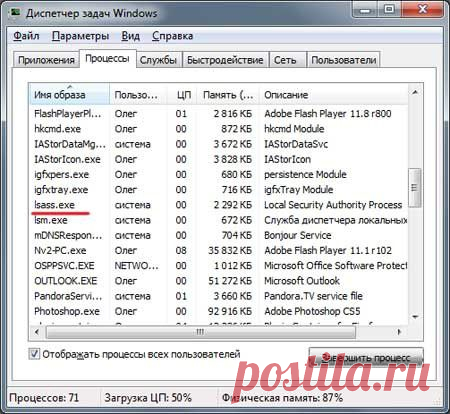Select the IAStorDataMg... process
This screenshot has width=450, height=414.
pyautogui.click(x=218, y=144)
